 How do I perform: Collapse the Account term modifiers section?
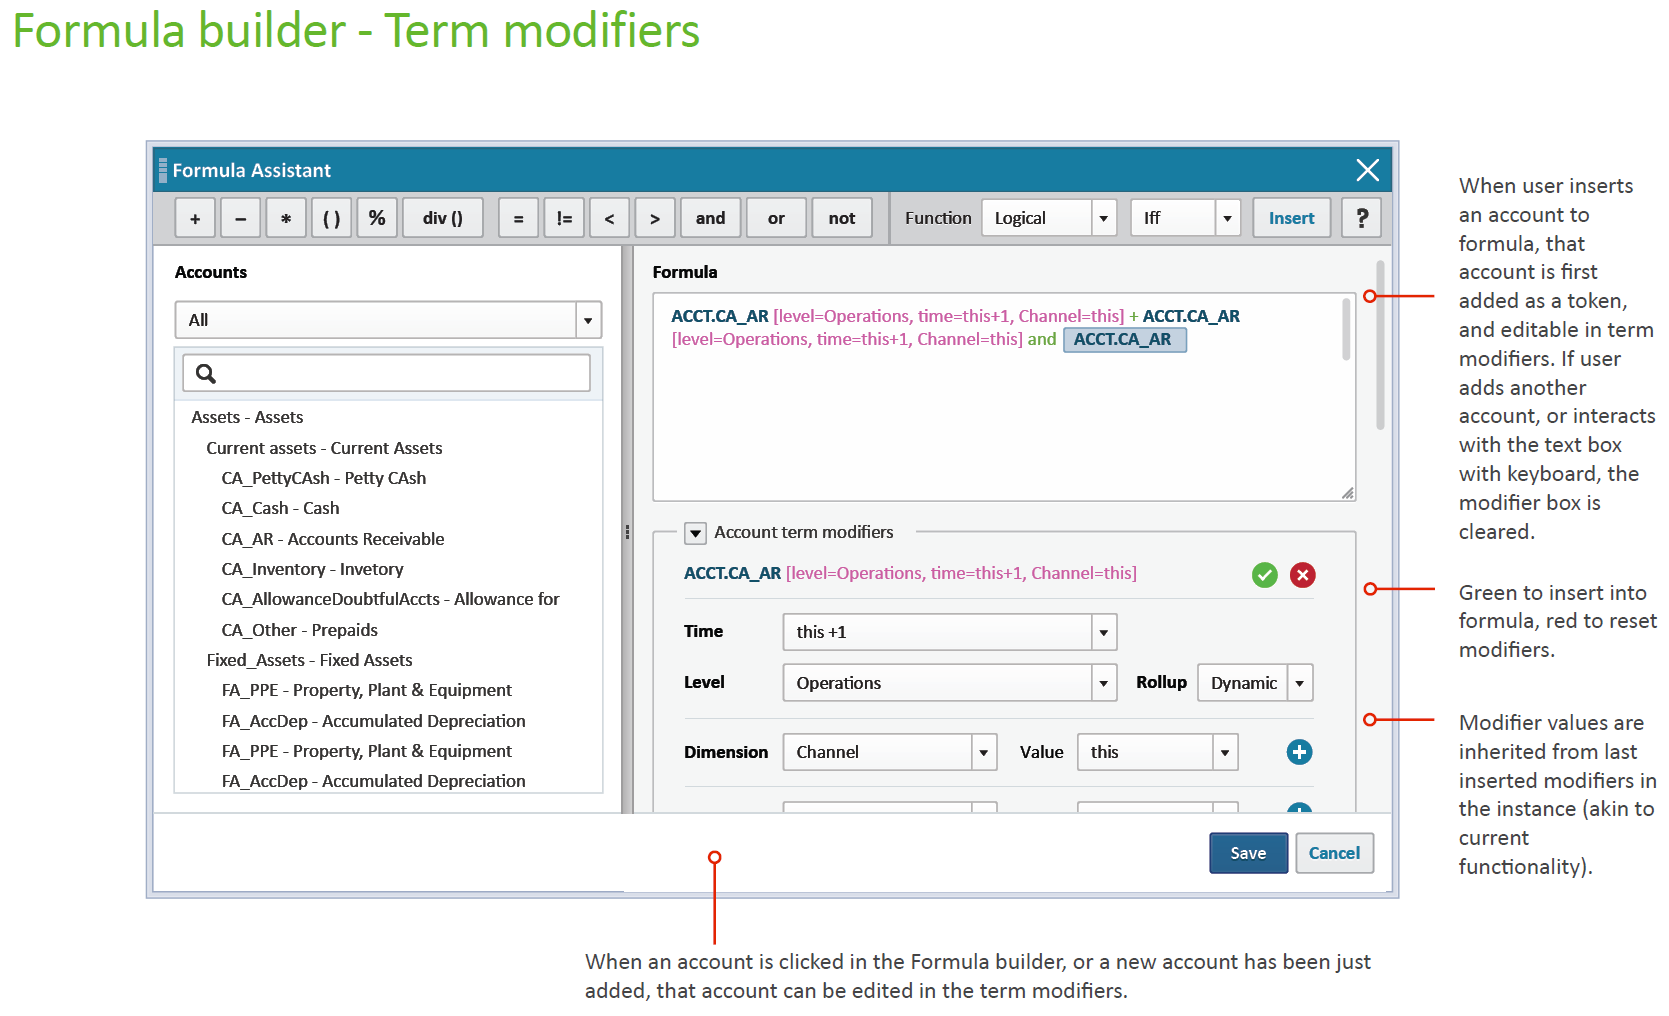pos(694,533)
